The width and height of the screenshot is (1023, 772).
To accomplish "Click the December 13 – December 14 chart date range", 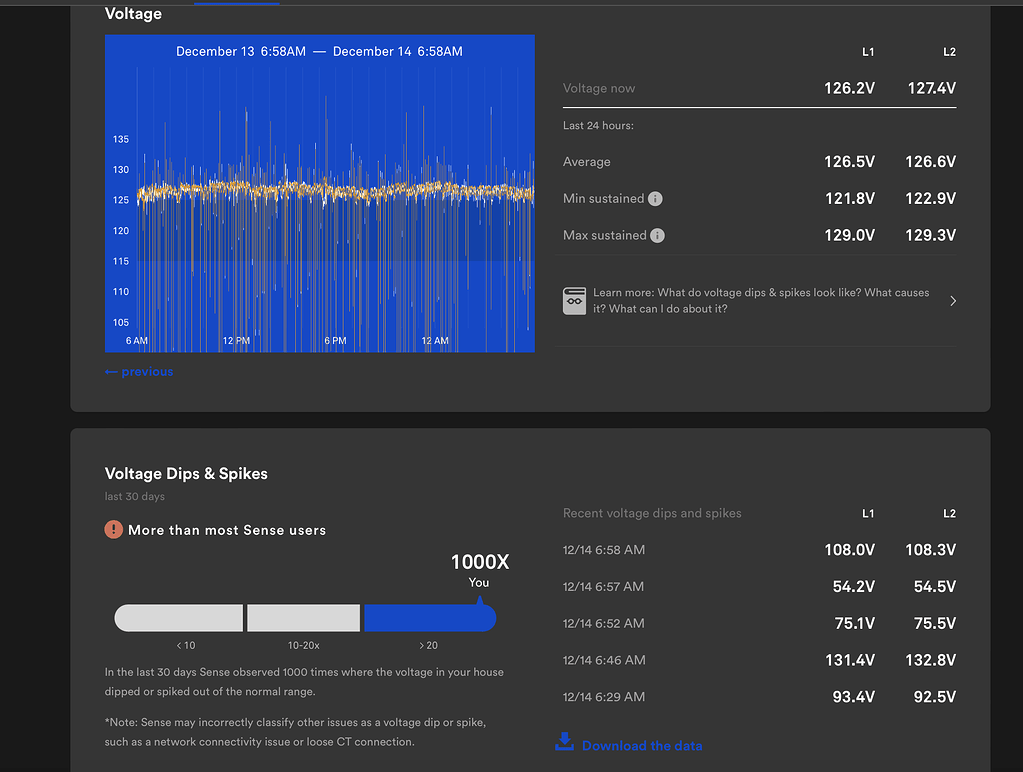I will pyautogui.click(x=319, y=51).
